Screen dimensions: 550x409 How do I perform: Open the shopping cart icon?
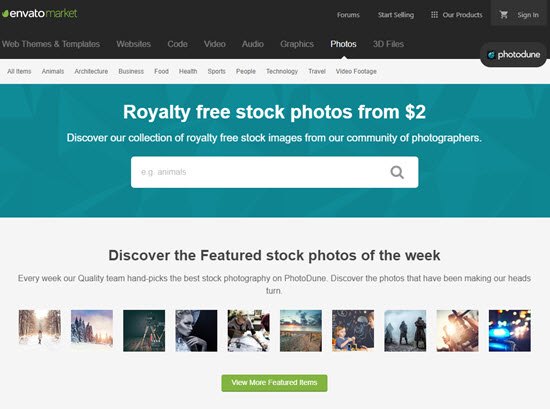(504, 15)
